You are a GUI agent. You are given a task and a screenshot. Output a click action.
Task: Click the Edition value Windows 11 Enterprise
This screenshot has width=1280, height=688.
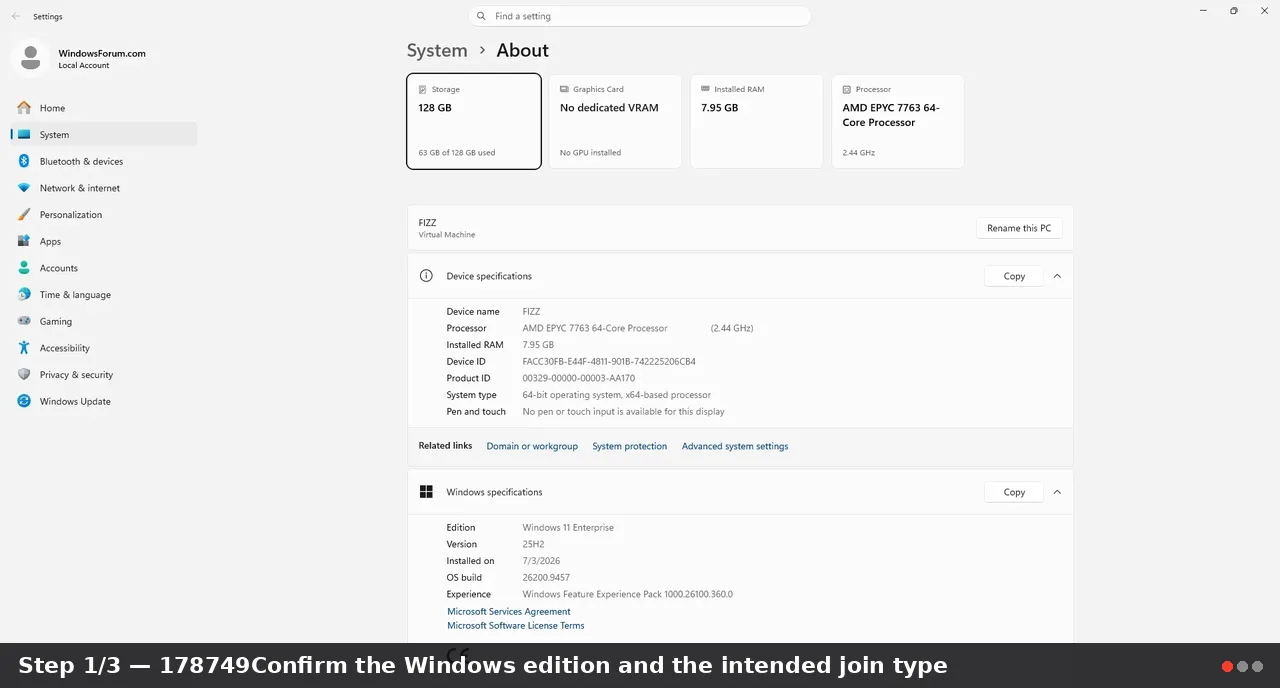(x=568, y=528)
